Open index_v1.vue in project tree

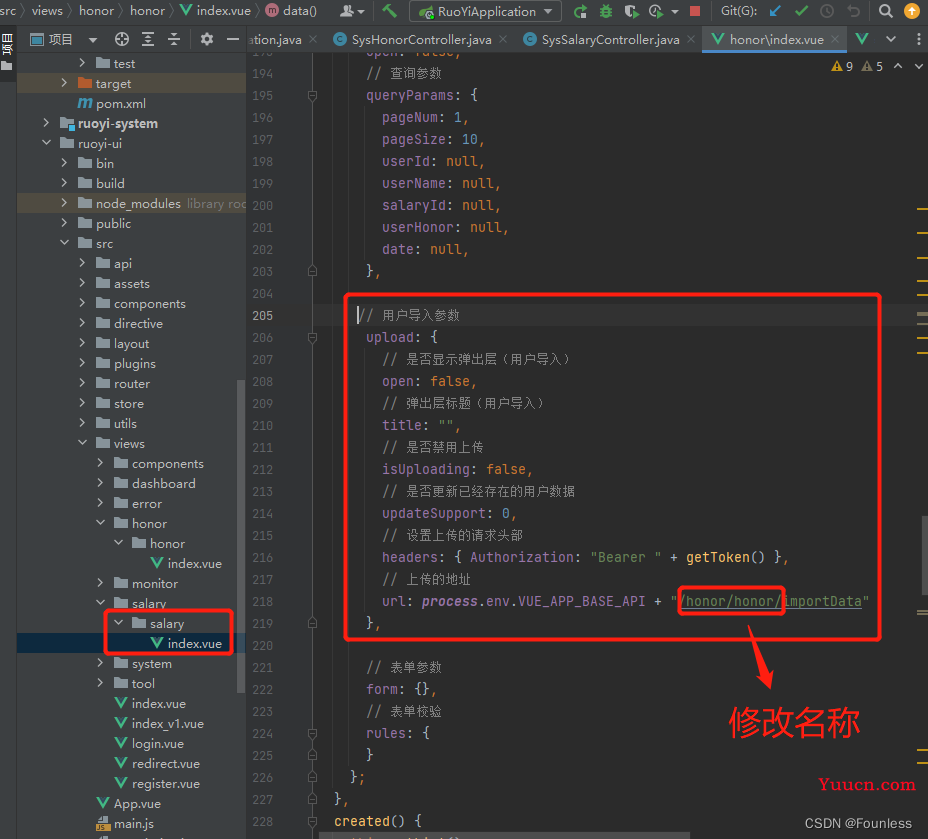tap(167, 723)
